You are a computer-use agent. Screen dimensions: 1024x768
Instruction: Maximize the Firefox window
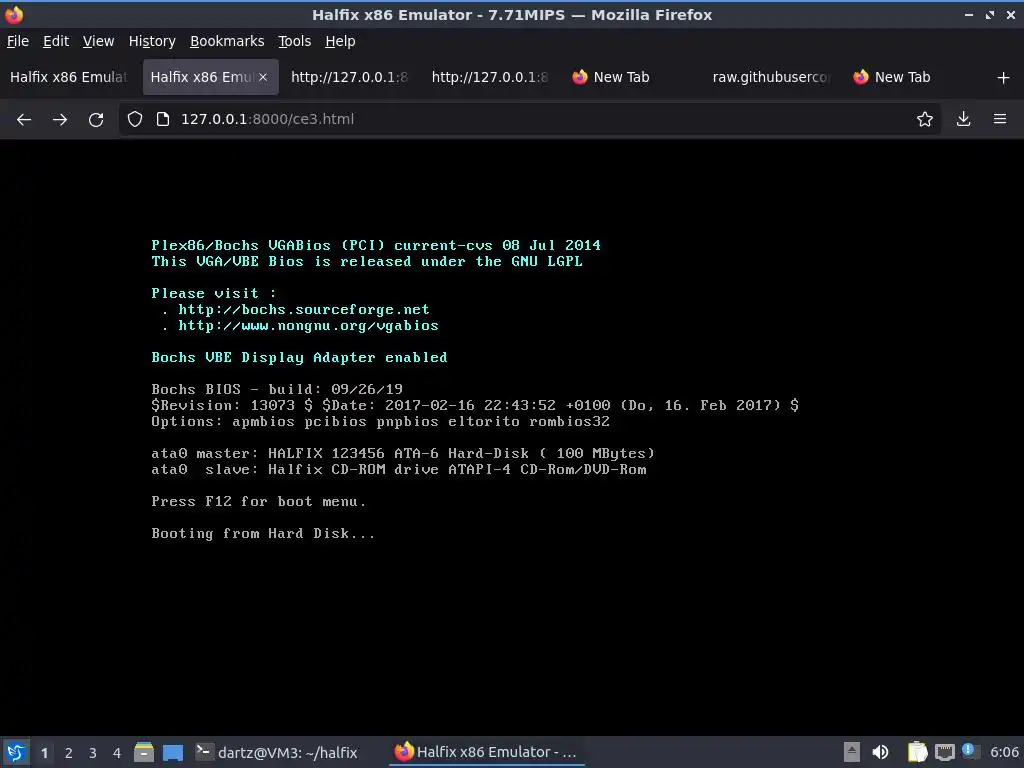click(990, 14)
